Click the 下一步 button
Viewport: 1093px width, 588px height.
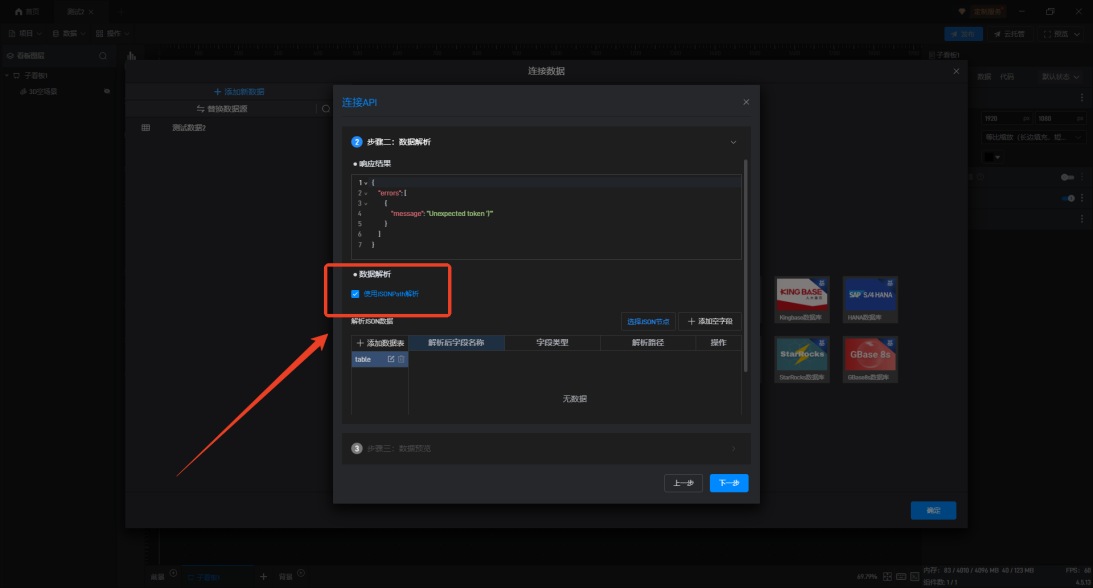tap(729, 483)
